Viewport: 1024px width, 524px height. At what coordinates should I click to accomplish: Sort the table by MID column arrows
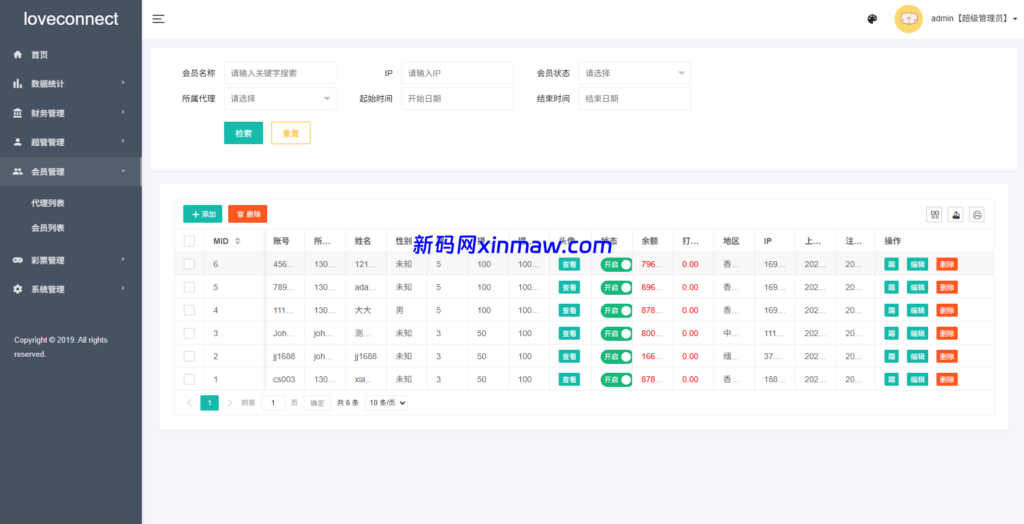238,241
